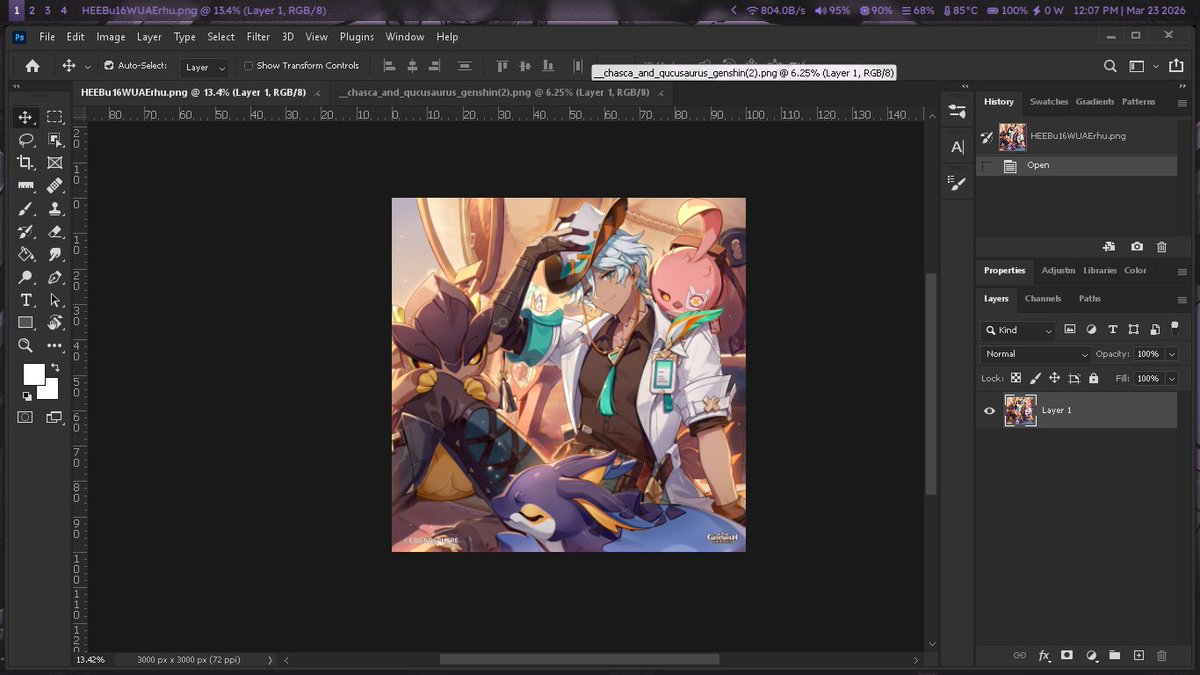Select workspace 2 in top bar
Screen dimensions: 1200x675
pos(32,10)
